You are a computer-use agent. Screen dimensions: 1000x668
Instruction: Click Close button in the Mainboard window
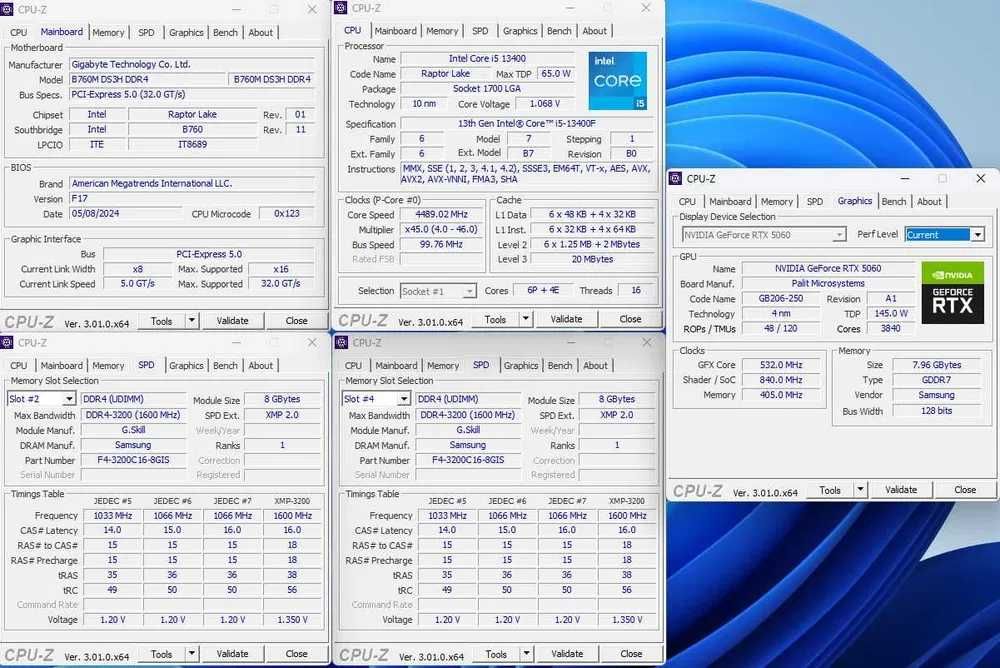pyautogui.click(x=297, y=320)
